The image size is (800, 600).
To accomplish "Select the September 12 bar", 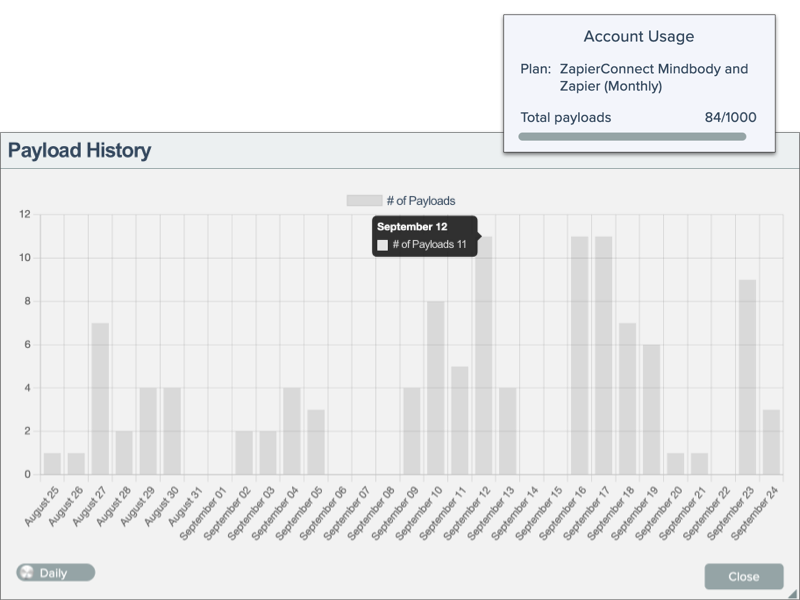I will 484,355.
